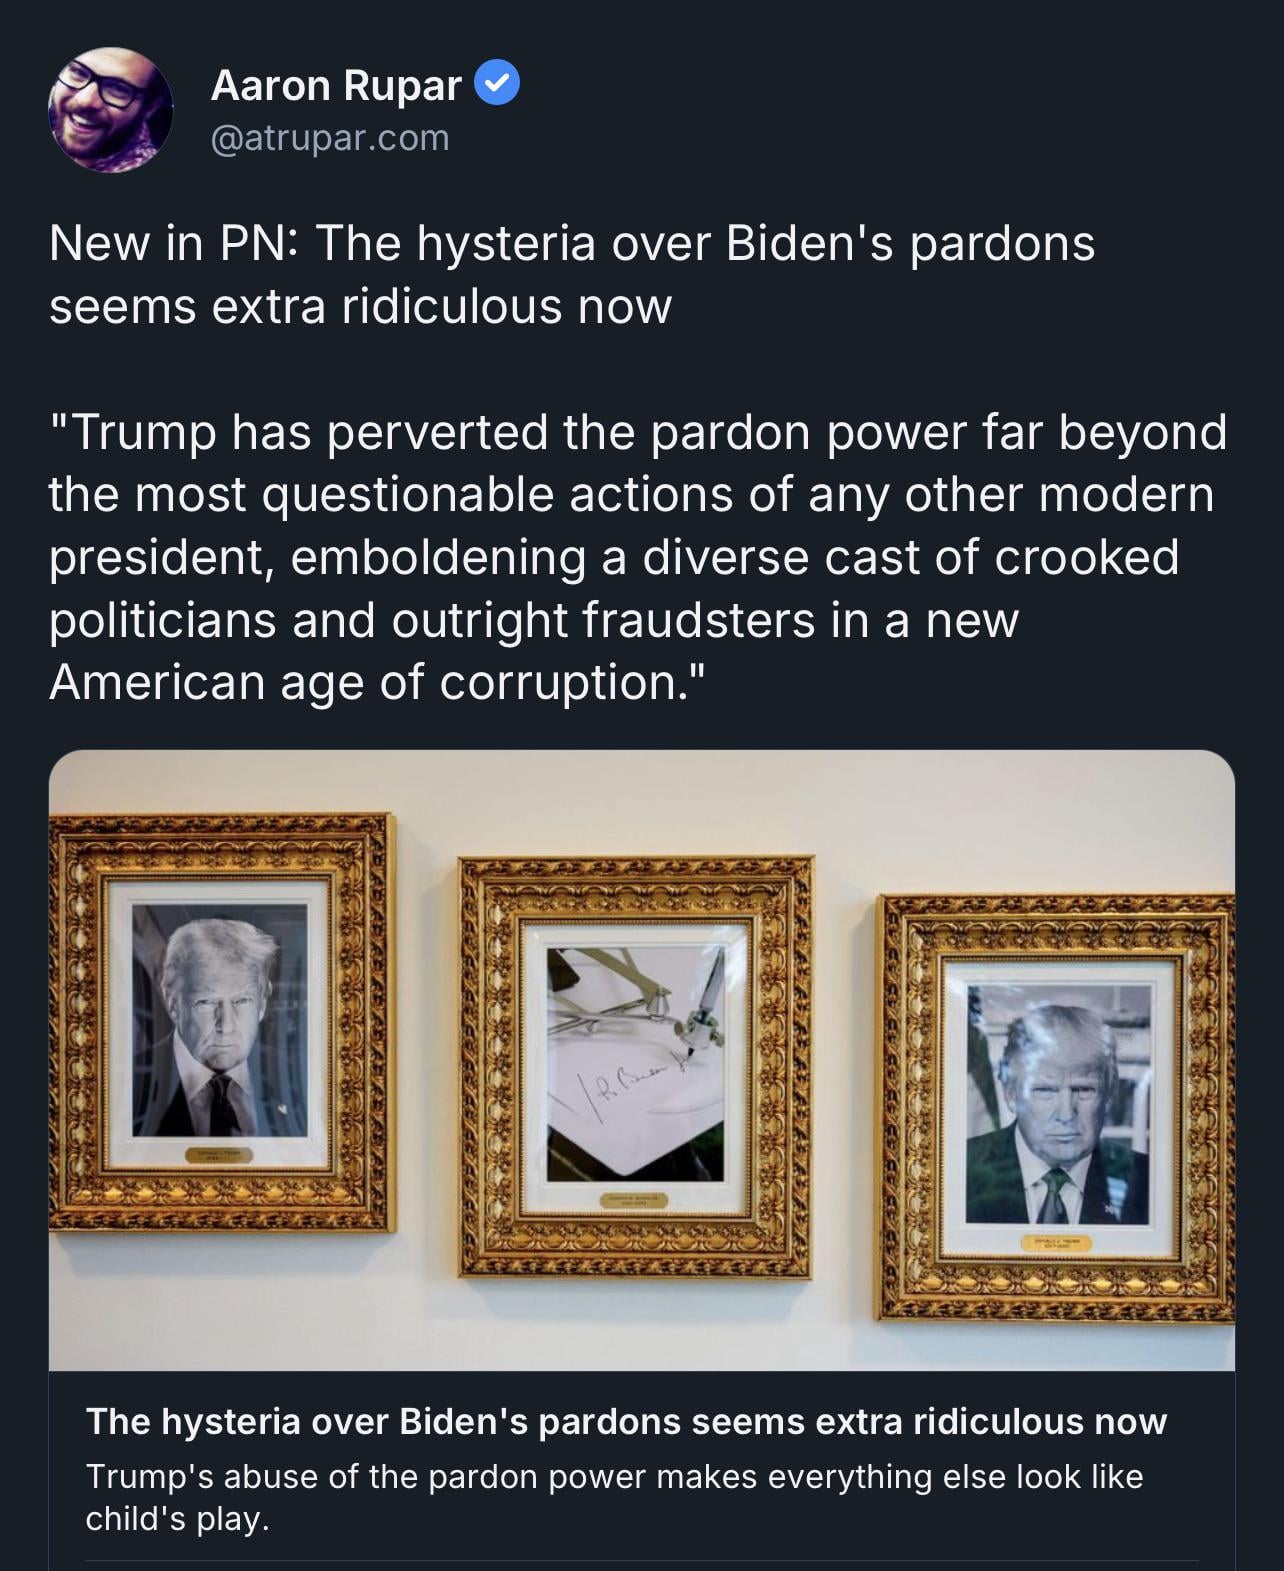
Task: Open the middle framed signature photo
Action: click(x=635, y=1066)
